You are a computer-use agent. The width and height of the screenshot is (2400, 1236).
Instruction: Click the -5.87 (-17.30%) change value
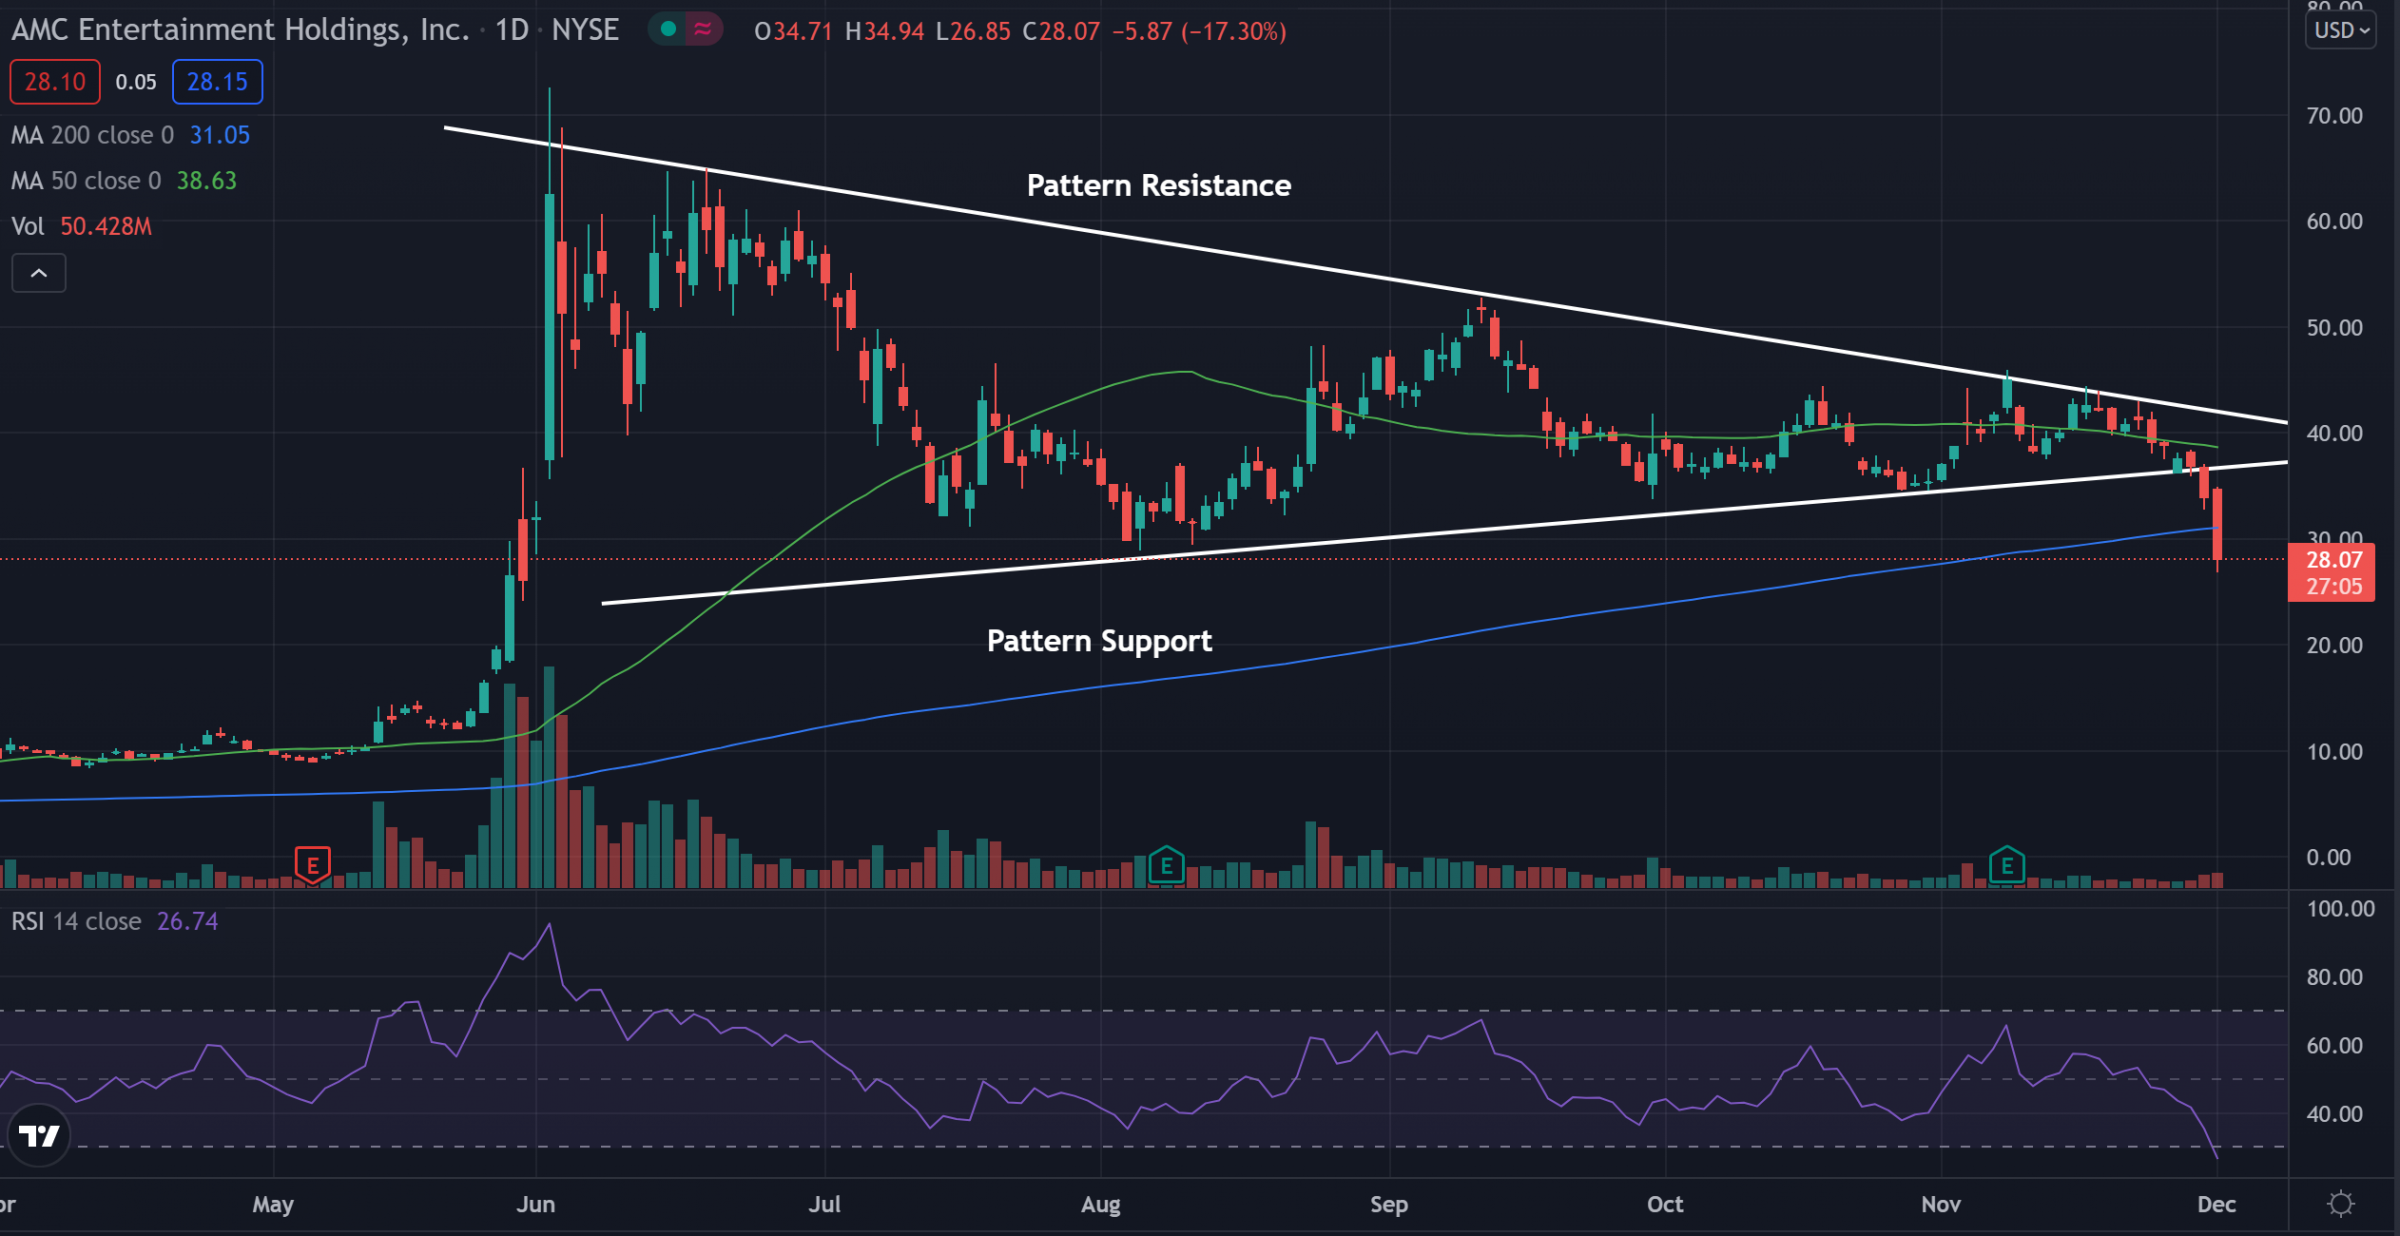[1199, 31]
